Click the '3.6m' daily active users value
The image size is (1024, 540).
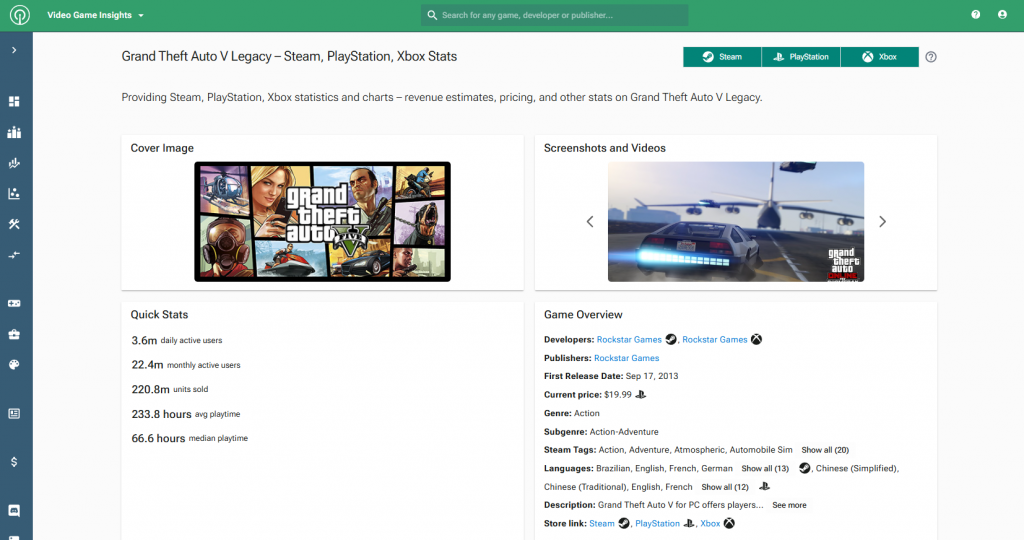144,340
